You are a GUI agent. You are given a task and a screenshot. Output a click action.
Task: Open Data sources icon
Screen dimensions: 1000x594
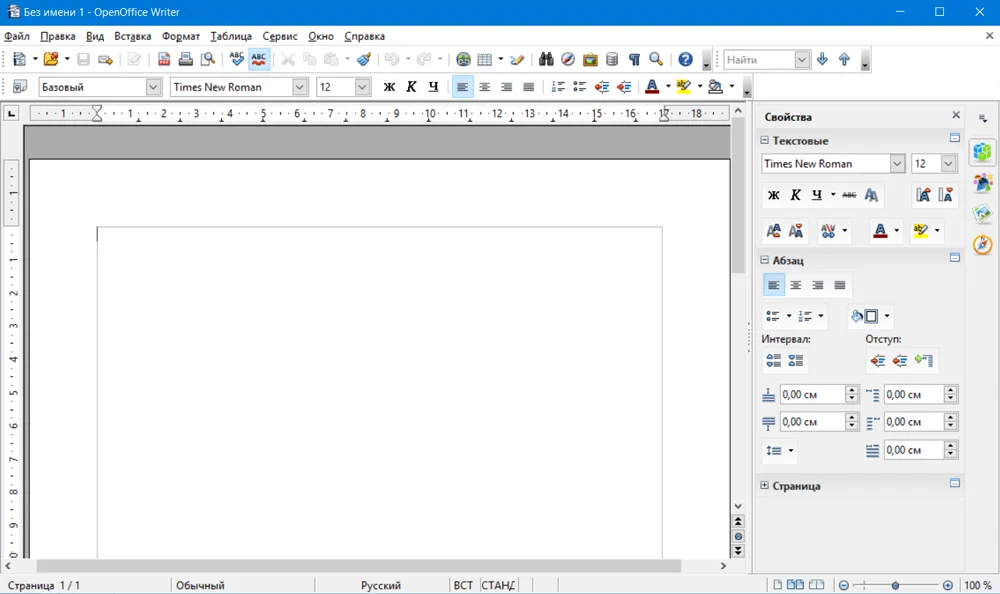click(x=612, y=59)
